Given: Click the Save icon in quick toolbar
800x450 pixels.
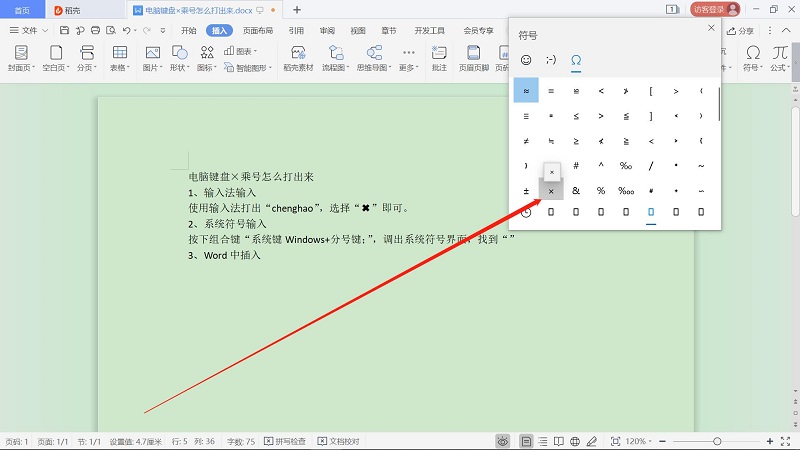Looking at the screenshot, I should point(64,31).
